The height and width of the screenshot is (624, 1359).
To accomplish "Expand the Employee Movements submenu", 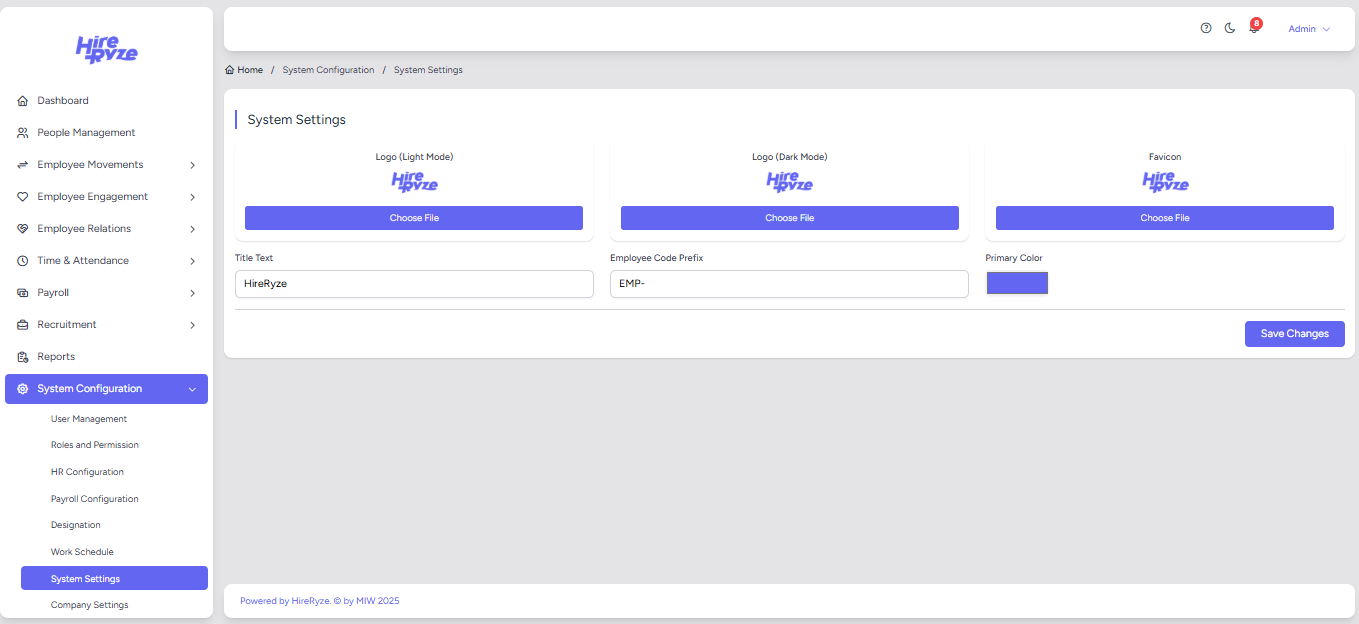I will click(x=192, y=165).
